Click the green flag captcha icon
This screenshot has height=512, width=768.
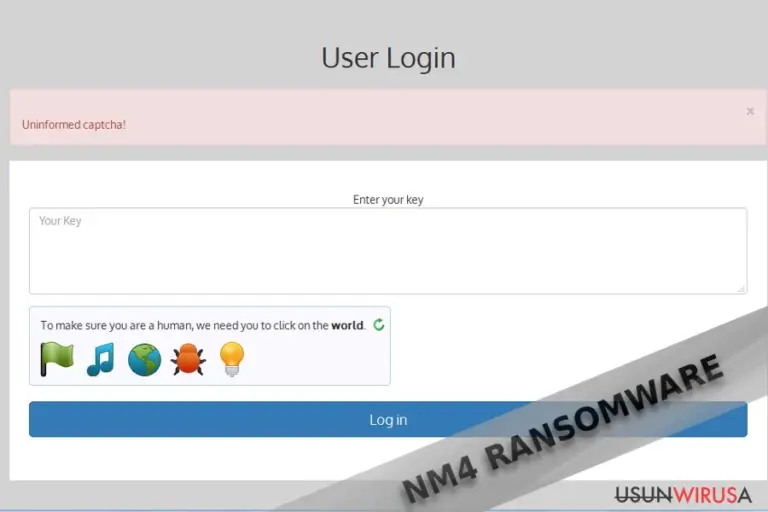[57, 359]
